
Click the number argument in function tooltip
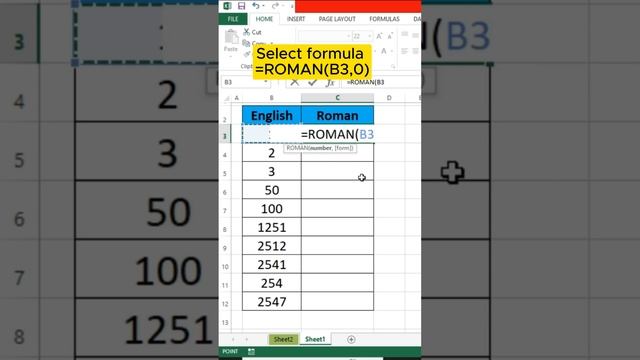(320, 148)
